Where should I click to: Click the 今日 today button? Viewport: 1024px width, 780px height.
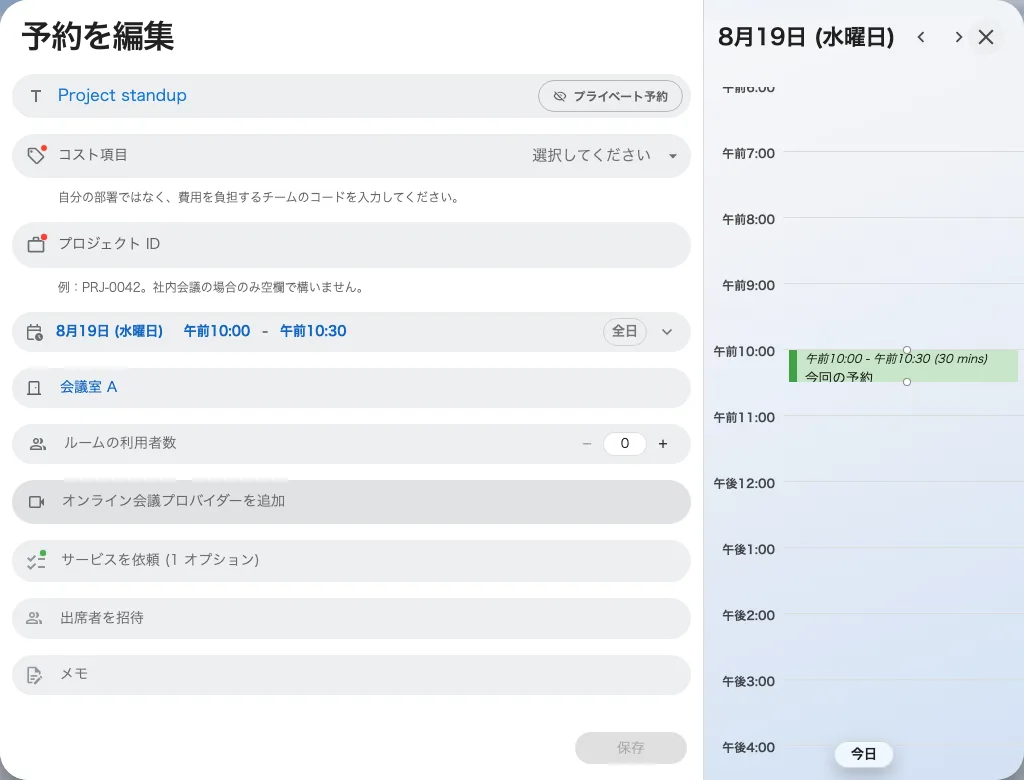[863, 755]
